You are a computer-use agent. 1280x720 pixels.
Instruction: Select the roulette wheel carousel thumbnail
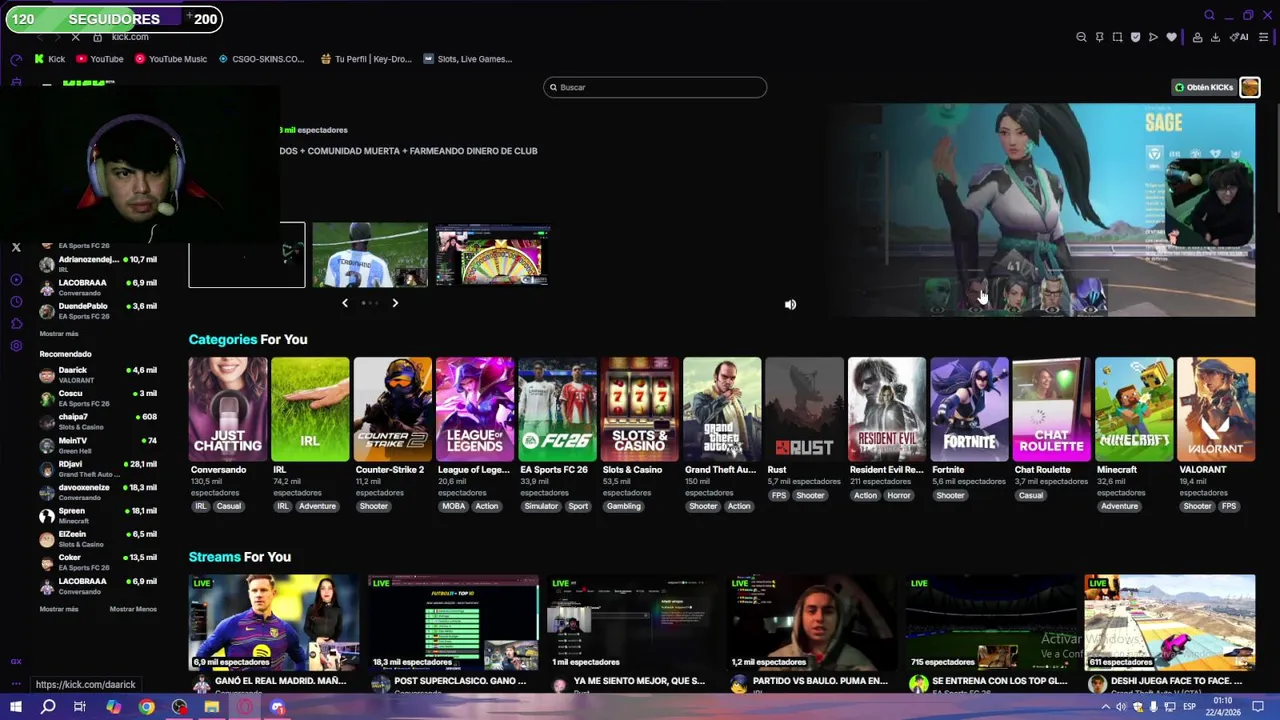tap(492, 255)
